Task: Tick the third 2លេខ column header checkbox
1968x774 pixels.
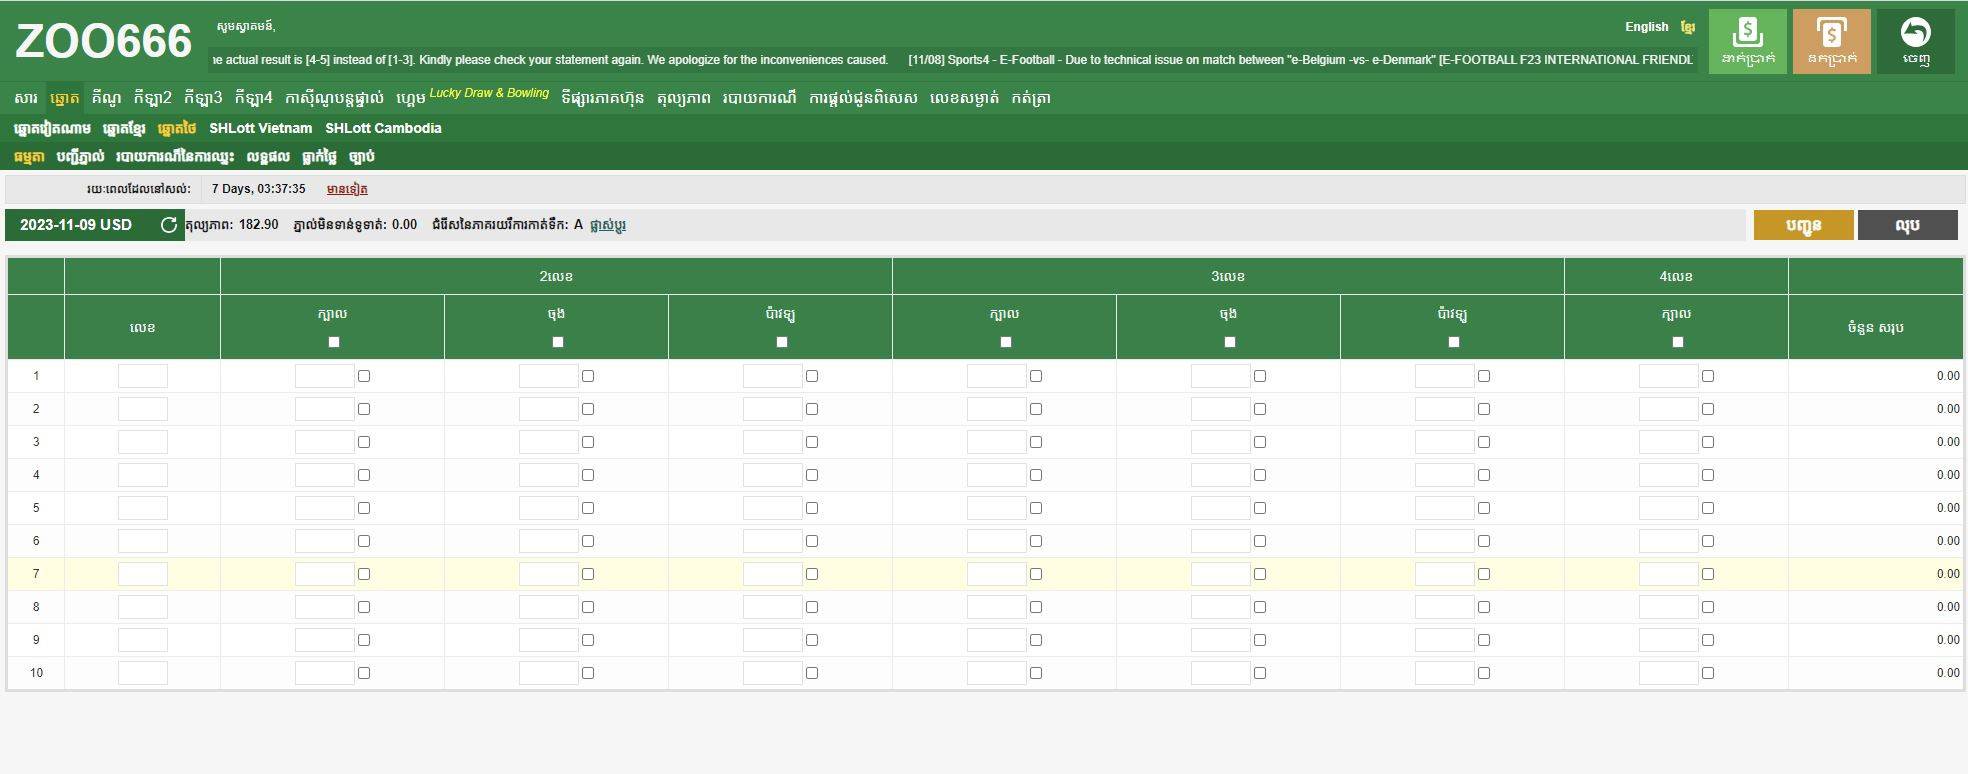Action: [782, 342]
